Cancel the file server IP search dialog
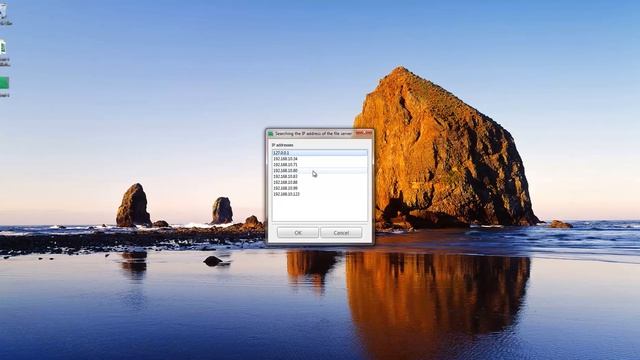The image size is (640, 360). click(x=341, y=233)
